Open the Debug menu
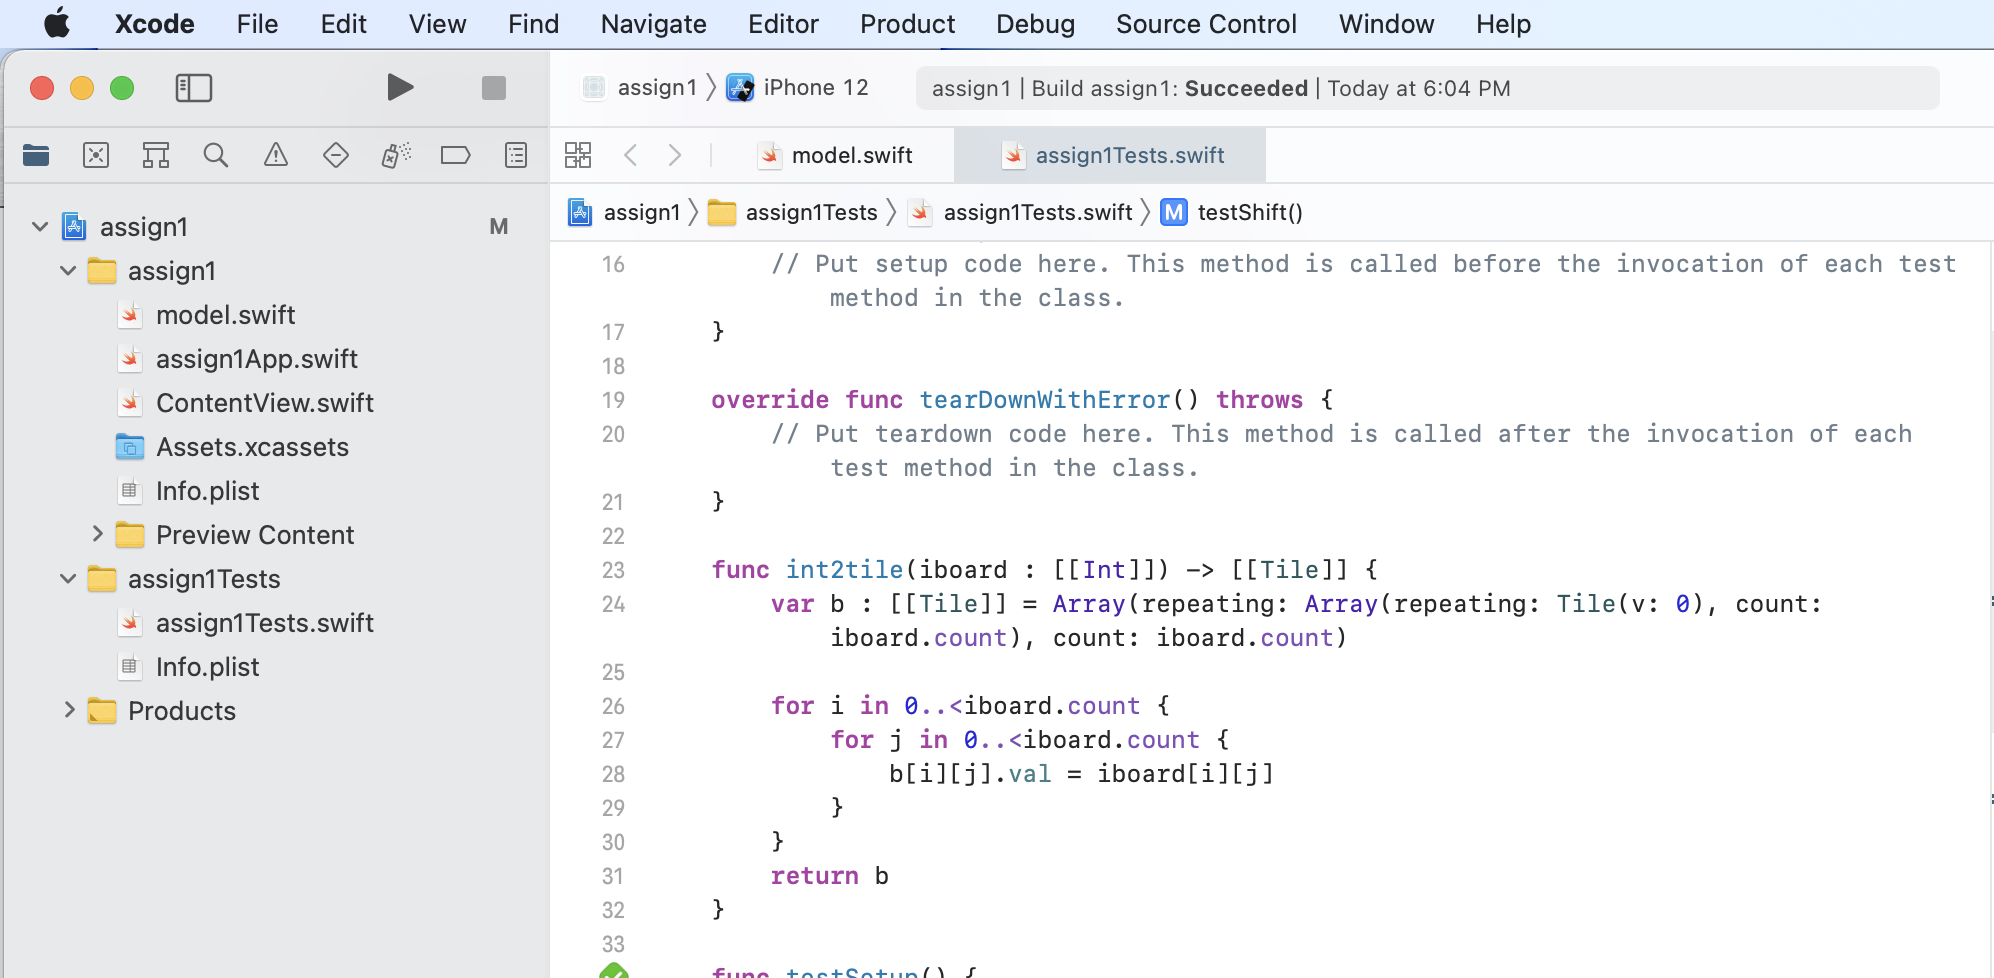 (1035, 24)
